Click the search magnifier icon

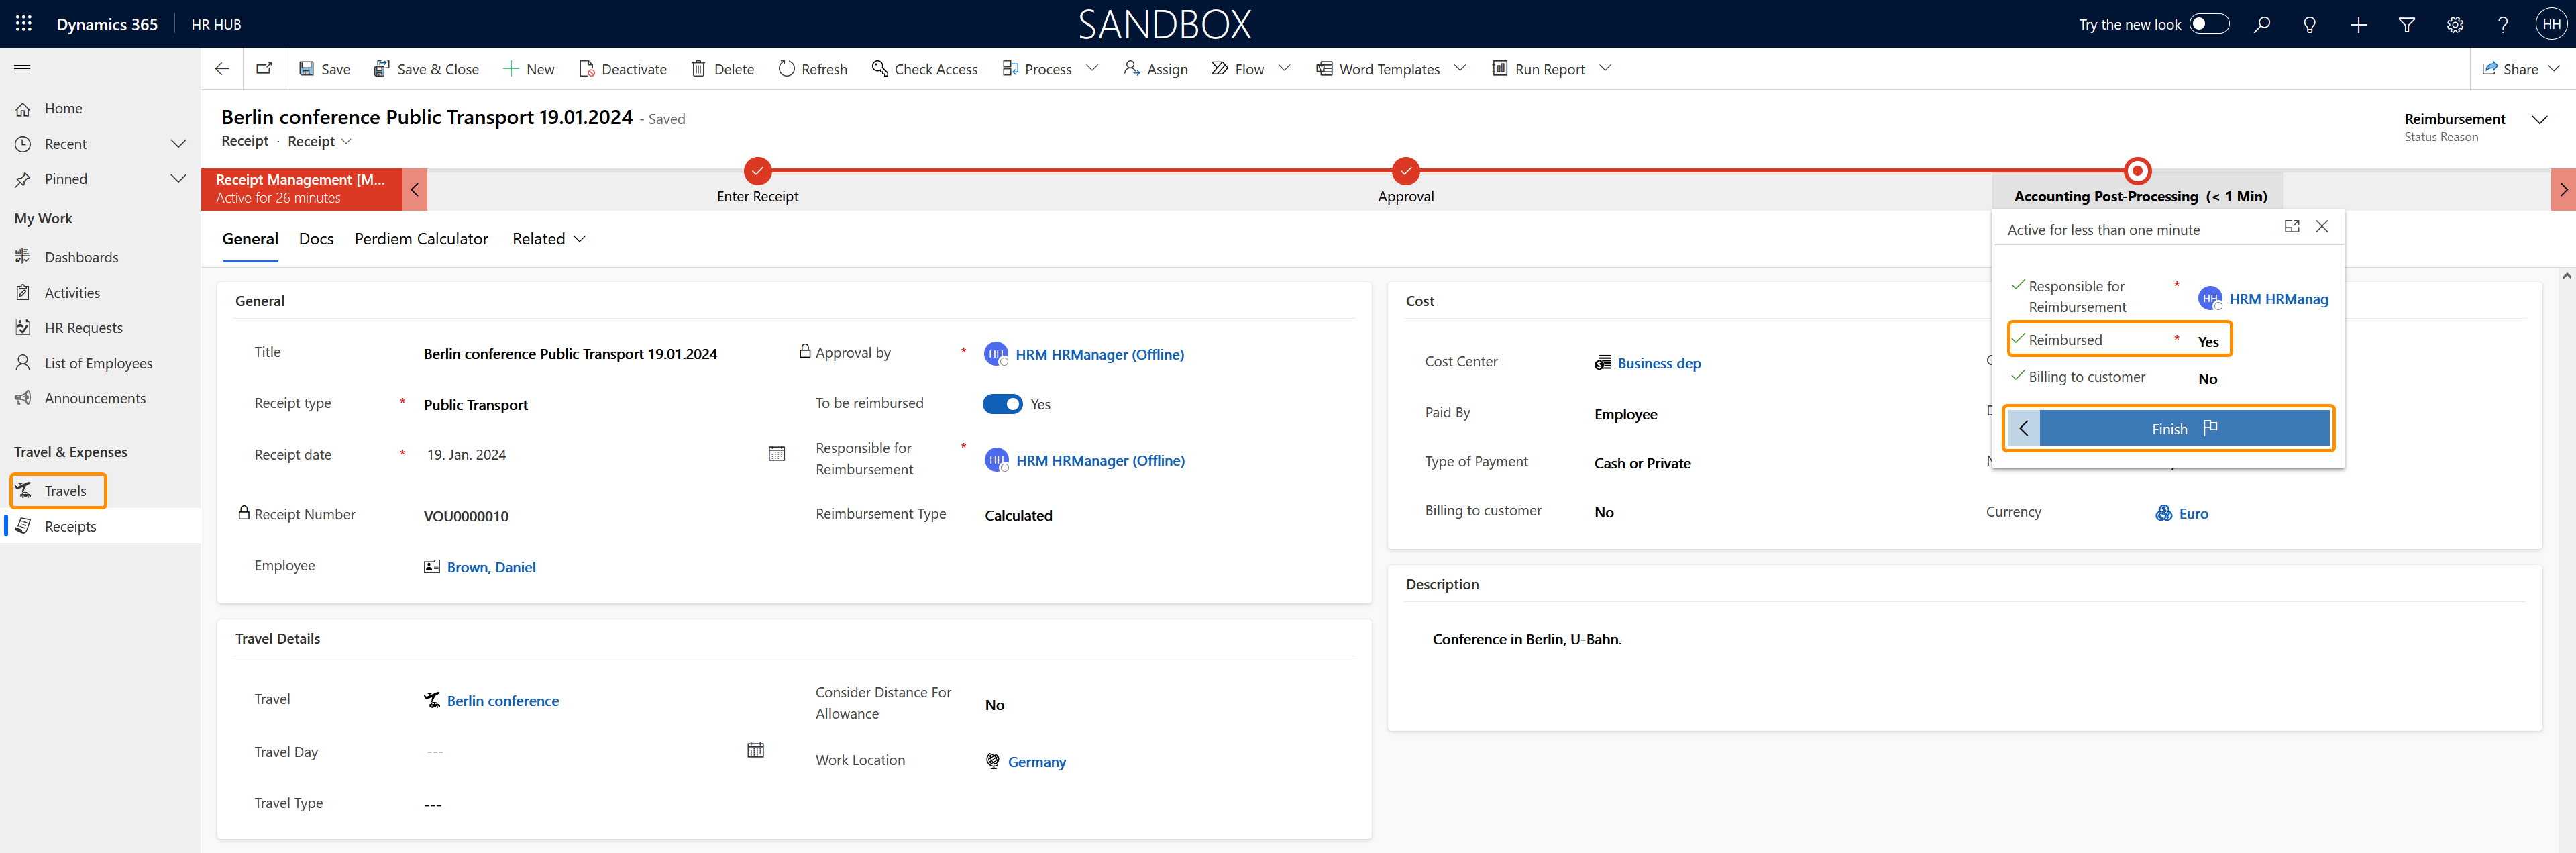pos(2262,24)
